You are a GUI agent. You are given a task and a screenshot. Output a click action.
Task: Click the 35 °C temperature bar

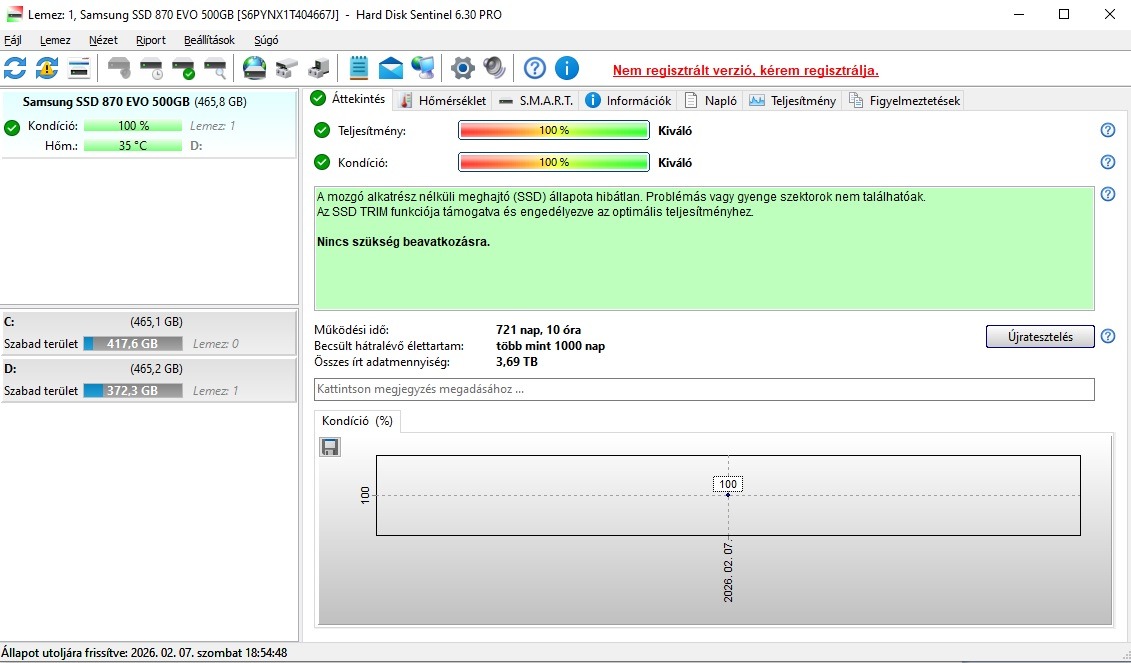(x=133, y=146)
